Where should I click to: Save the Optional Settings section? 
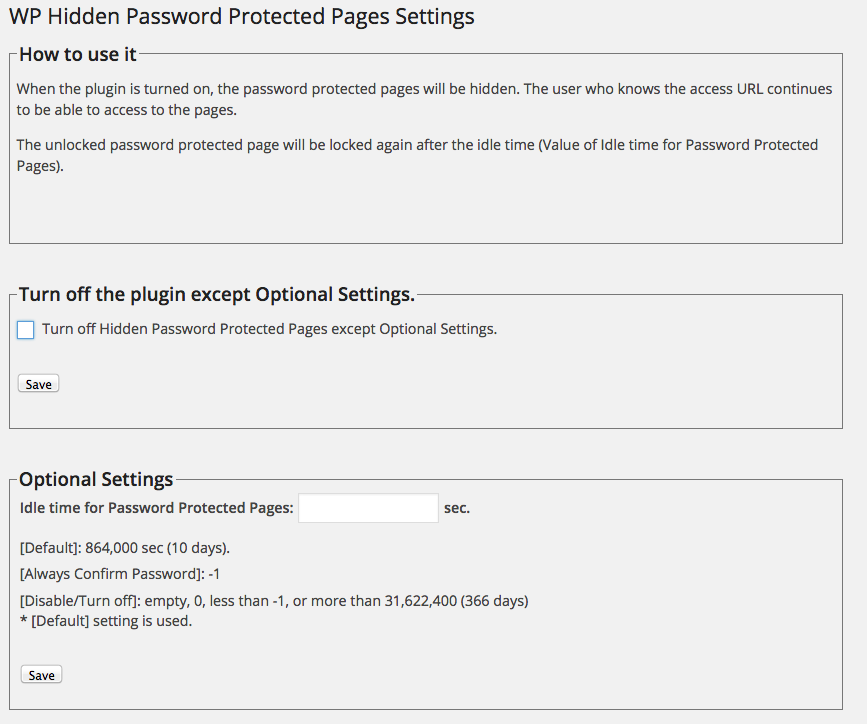coord(41,675)
